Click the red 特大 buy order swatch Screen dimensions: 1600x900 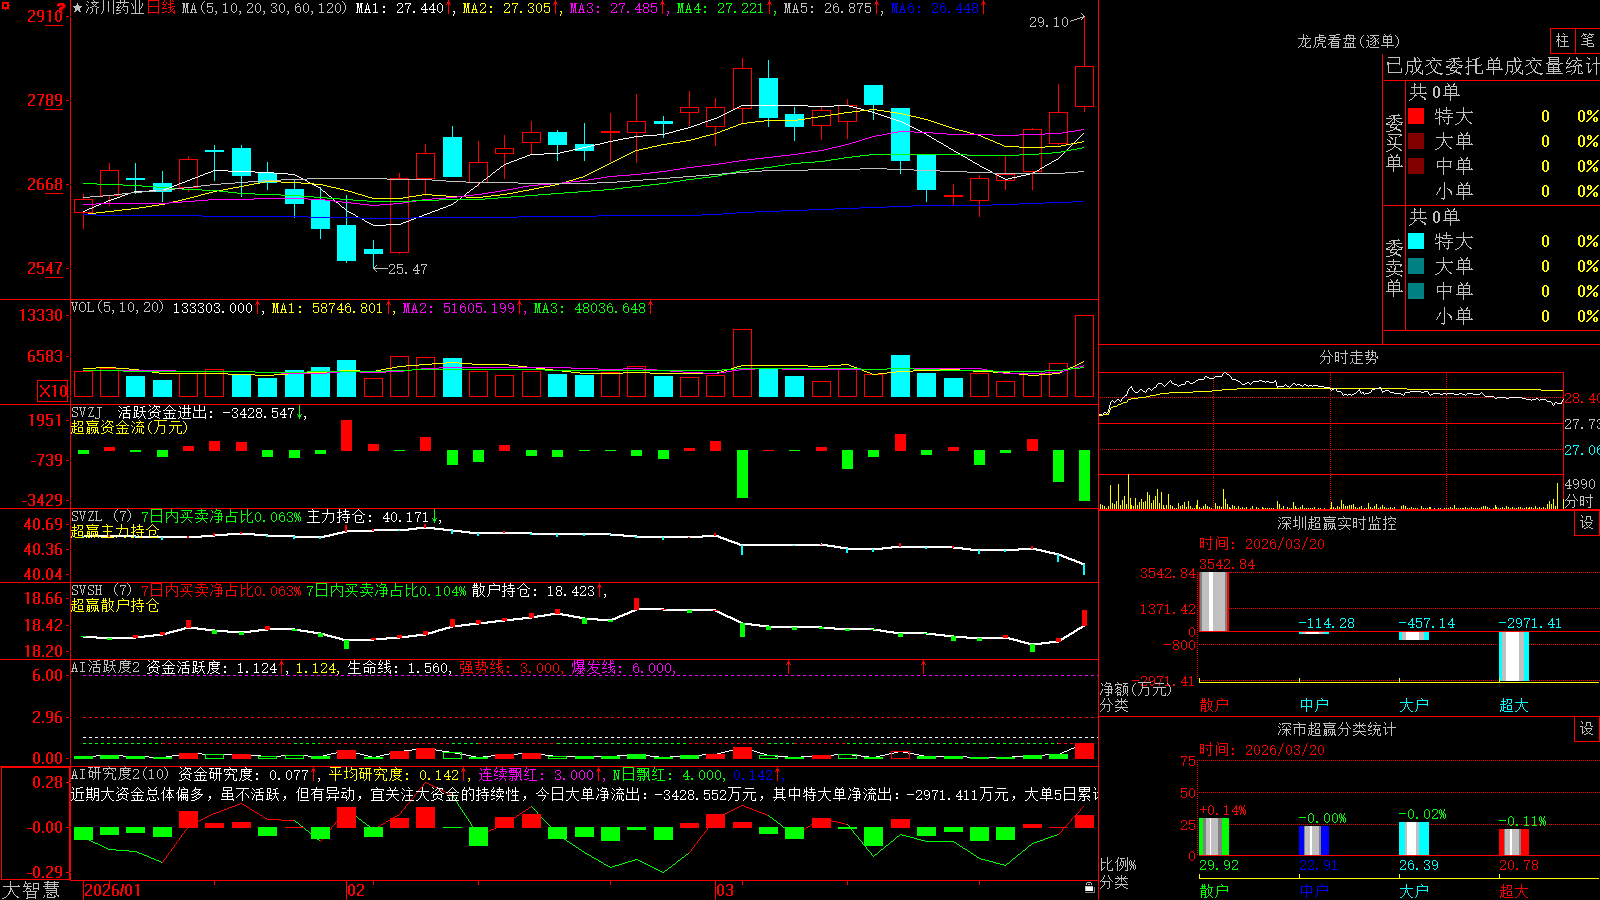1416,116
